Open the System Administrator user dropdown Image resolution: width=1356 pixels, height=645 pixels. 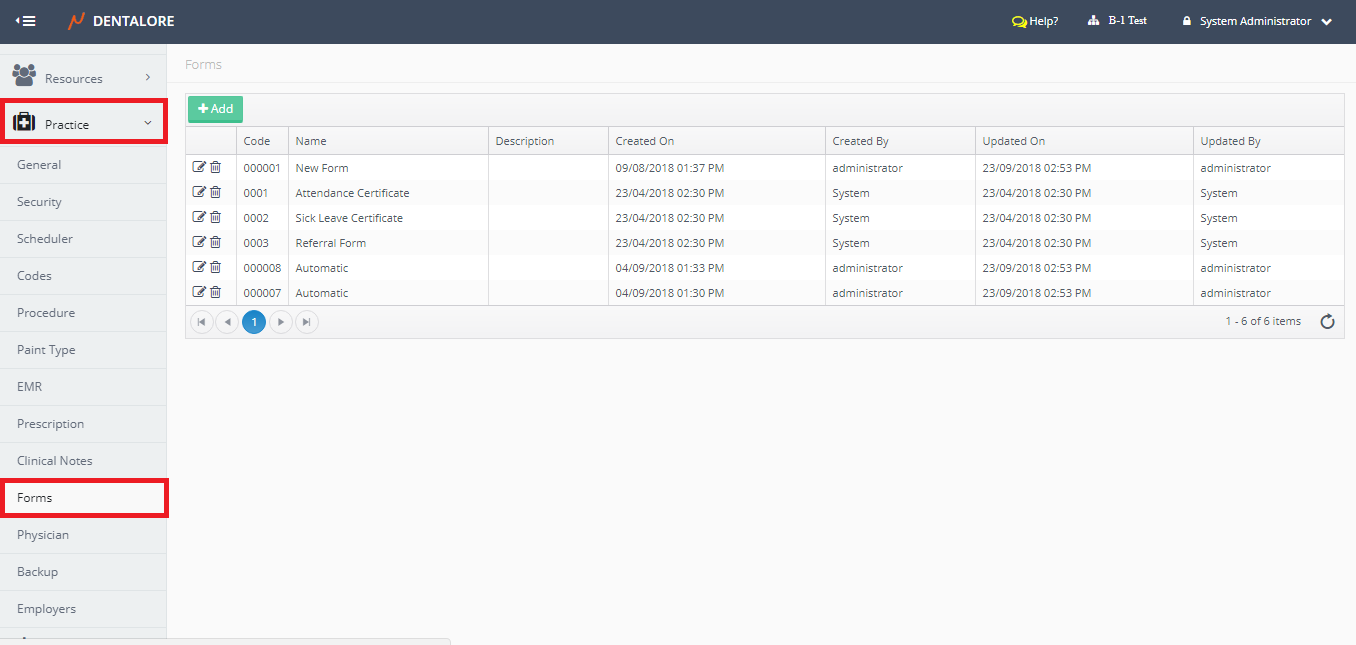(x=1257, y=21)
